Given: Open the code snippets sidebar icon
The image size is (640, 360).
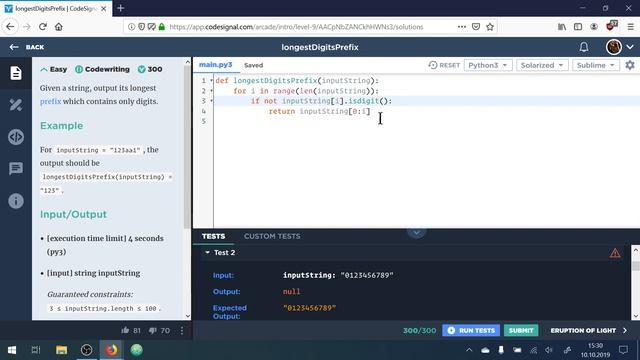Looking at the screenshot, I should tap(16, 137).
